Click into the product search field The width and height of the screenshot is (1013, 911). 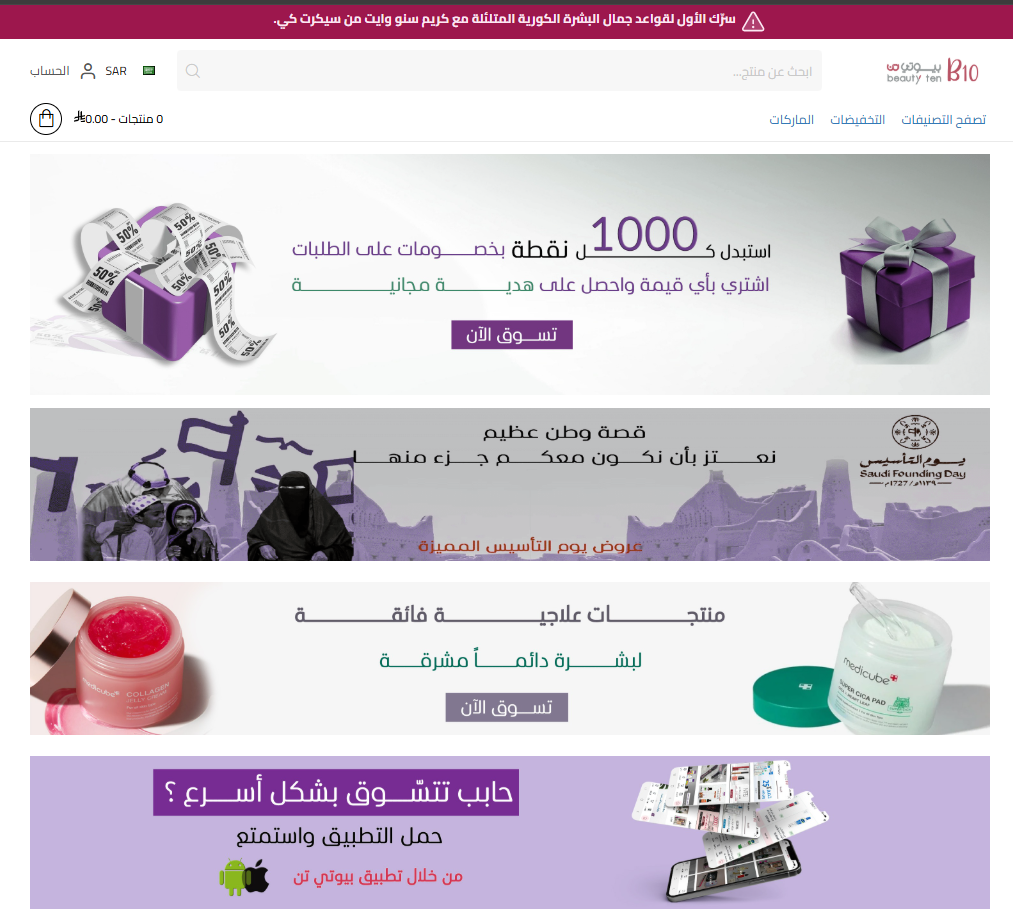(x=499, y=71)
